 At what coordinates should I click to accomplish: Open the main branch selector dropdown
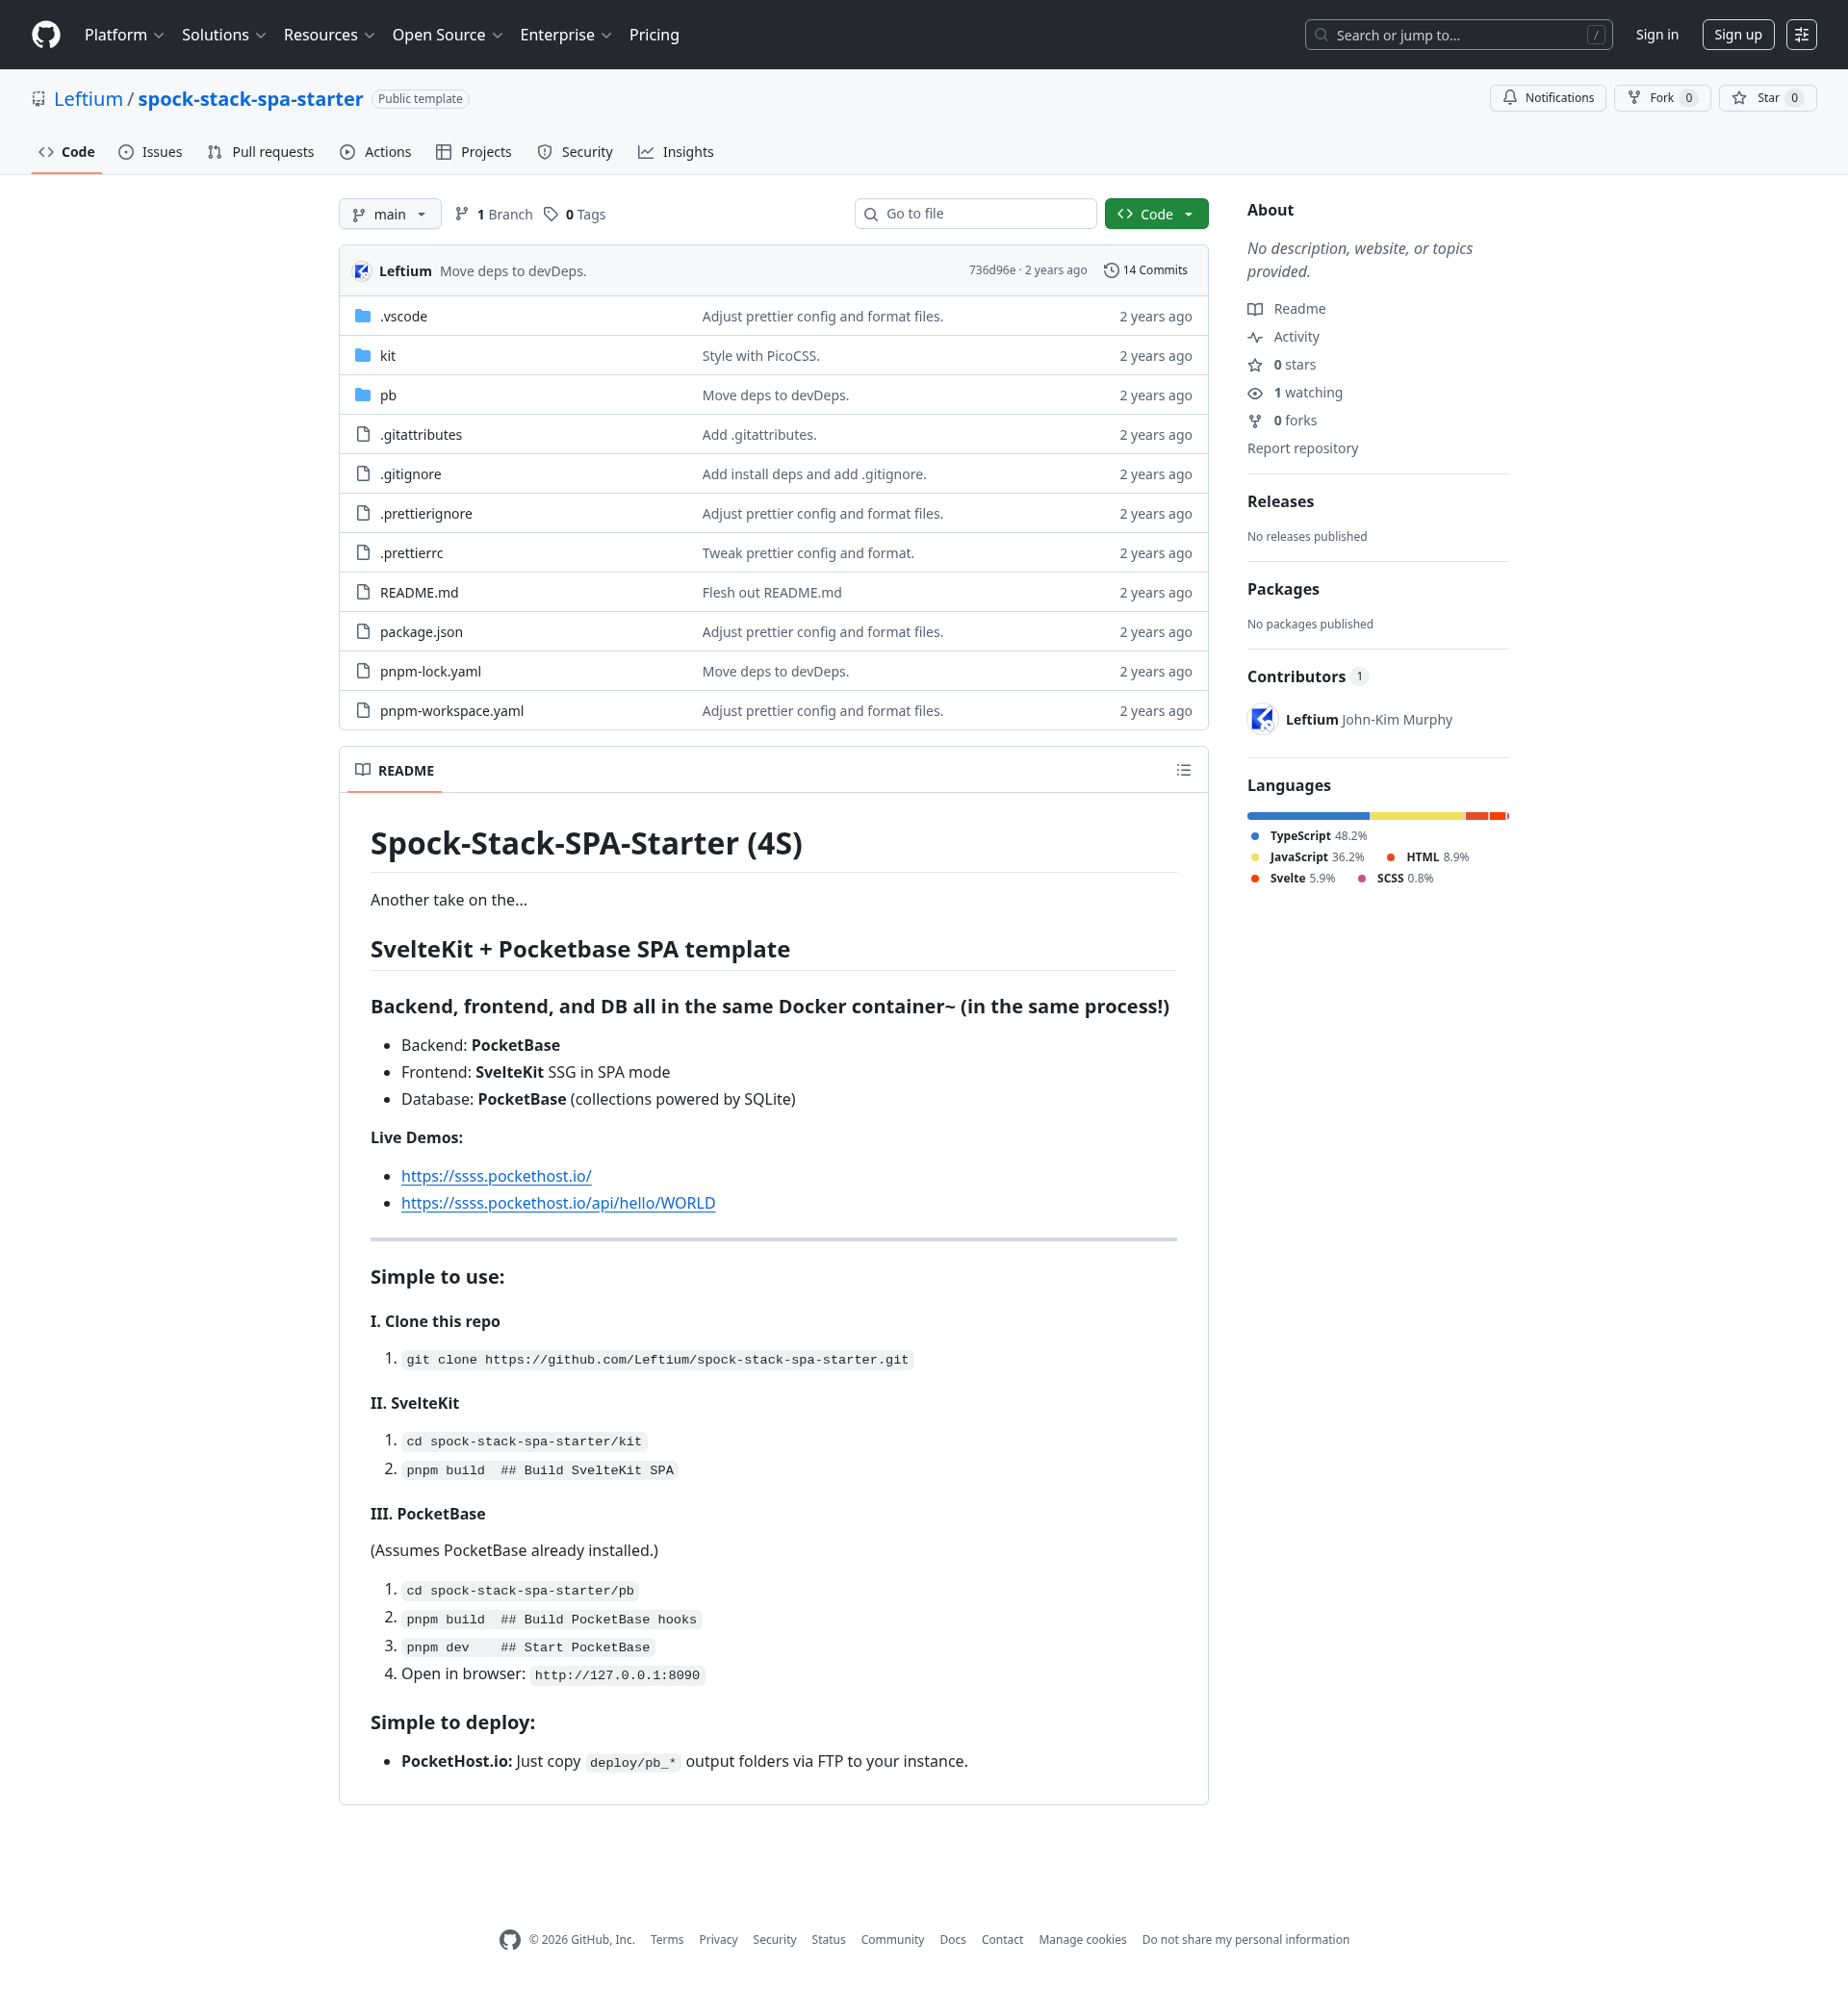point(390,214)
